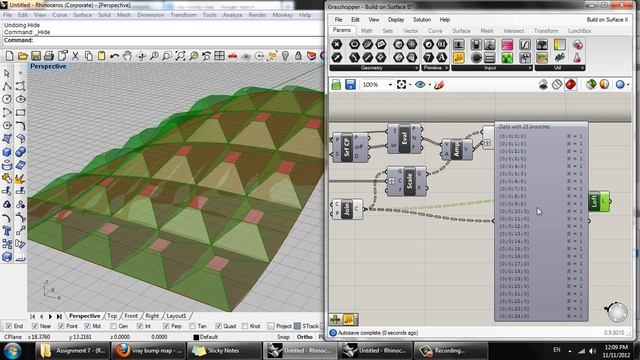Image resolution: width=640 pixels, height=360 pixels.
Task: Click the black Default layer swatch
Action: (196, 337)
